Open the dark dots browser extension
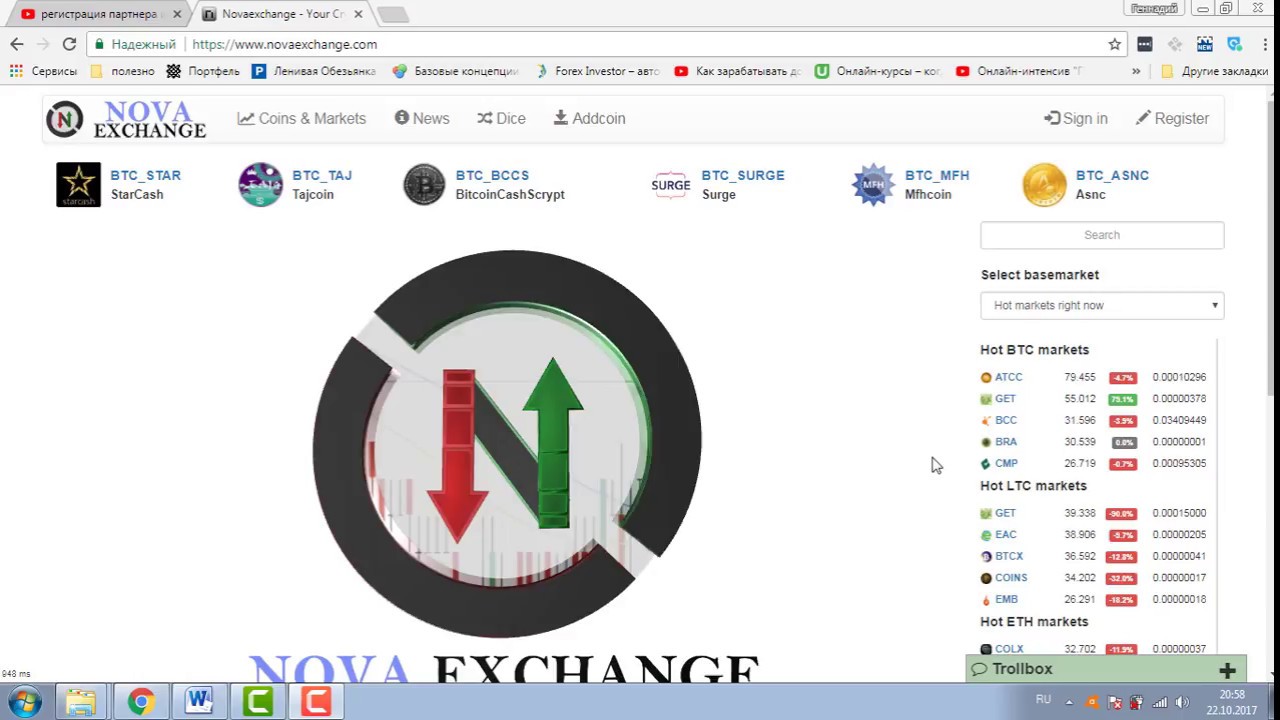 click(x=1145, y=44)
